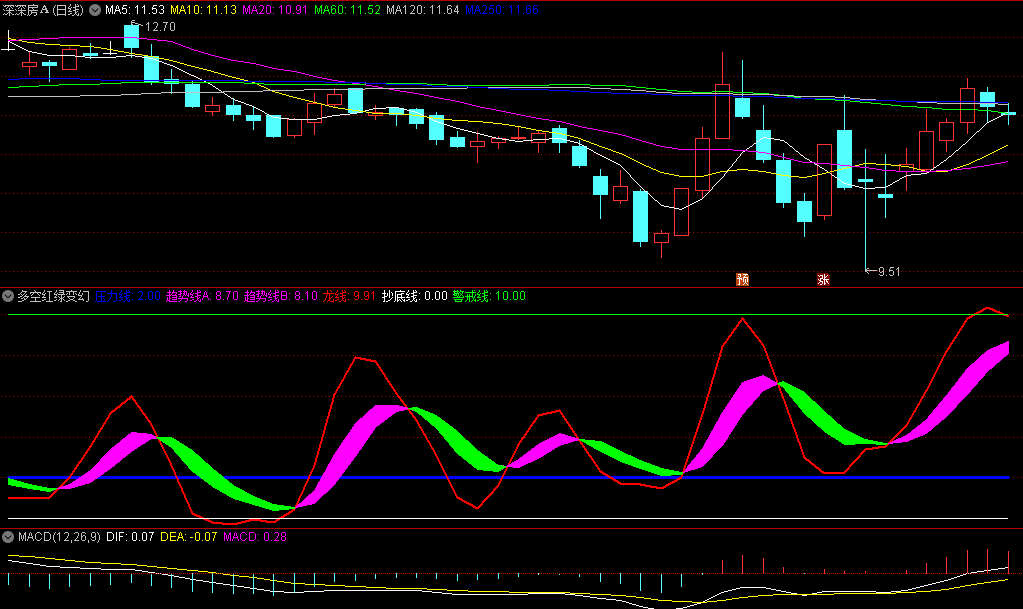Image resolution: width=1023 pixels, height=609 pixels.
Task: Click the DEA: -0.07 value
Action: pyautogui.click(x=189, y=537)
